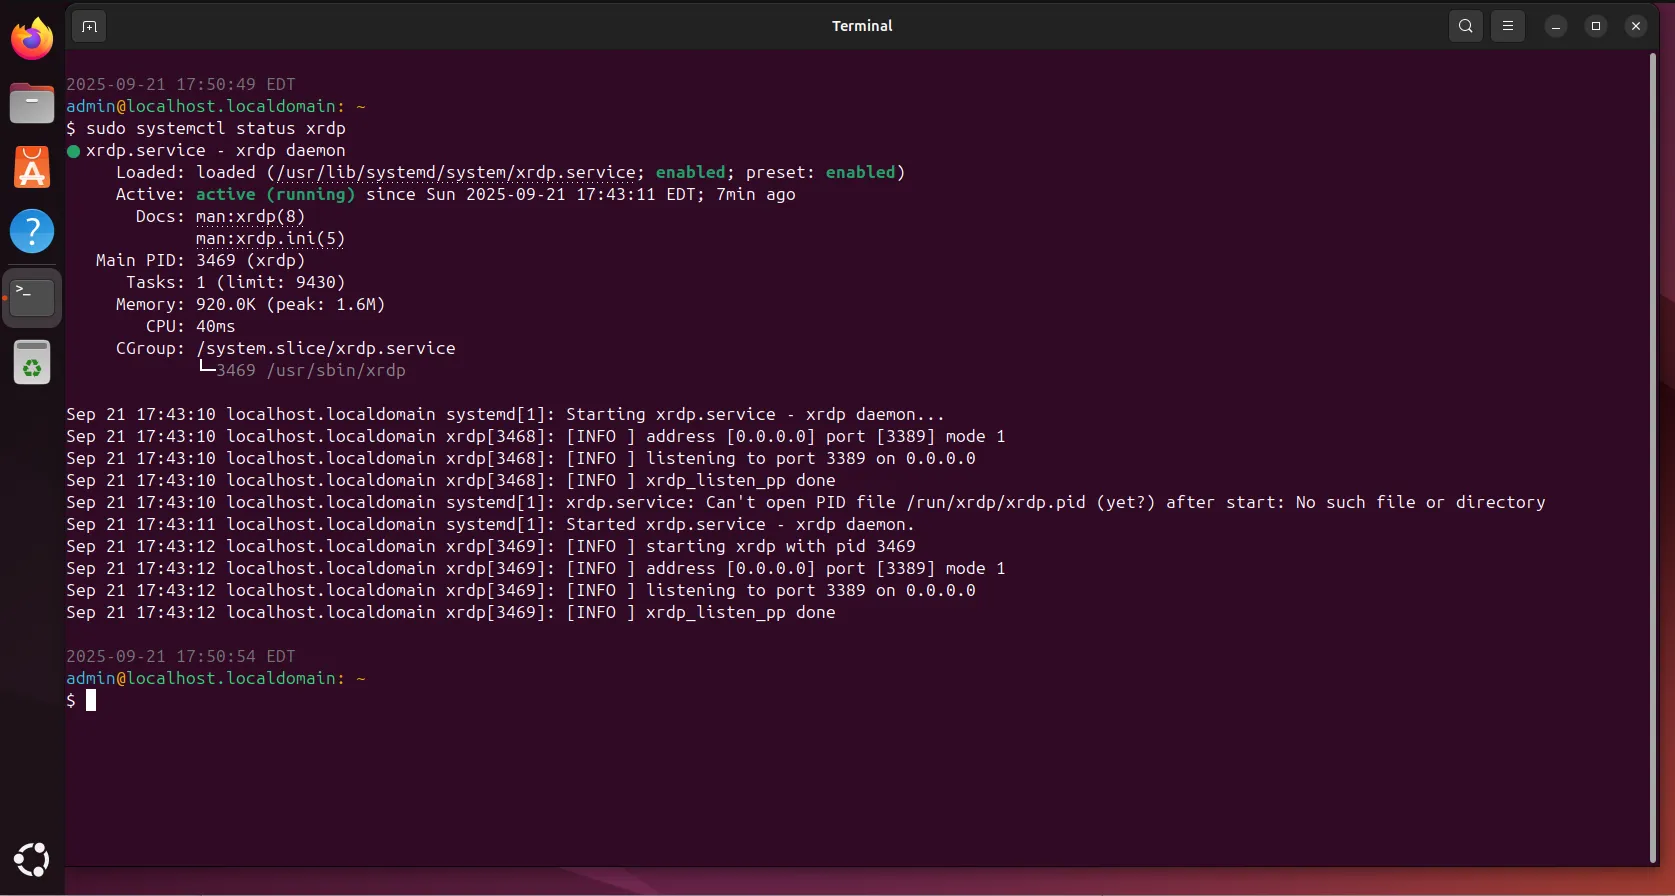Open the man:xrdp.ini(5) doc link
The height and width of the screenshot is (896, 1675).
click(271, 238)
